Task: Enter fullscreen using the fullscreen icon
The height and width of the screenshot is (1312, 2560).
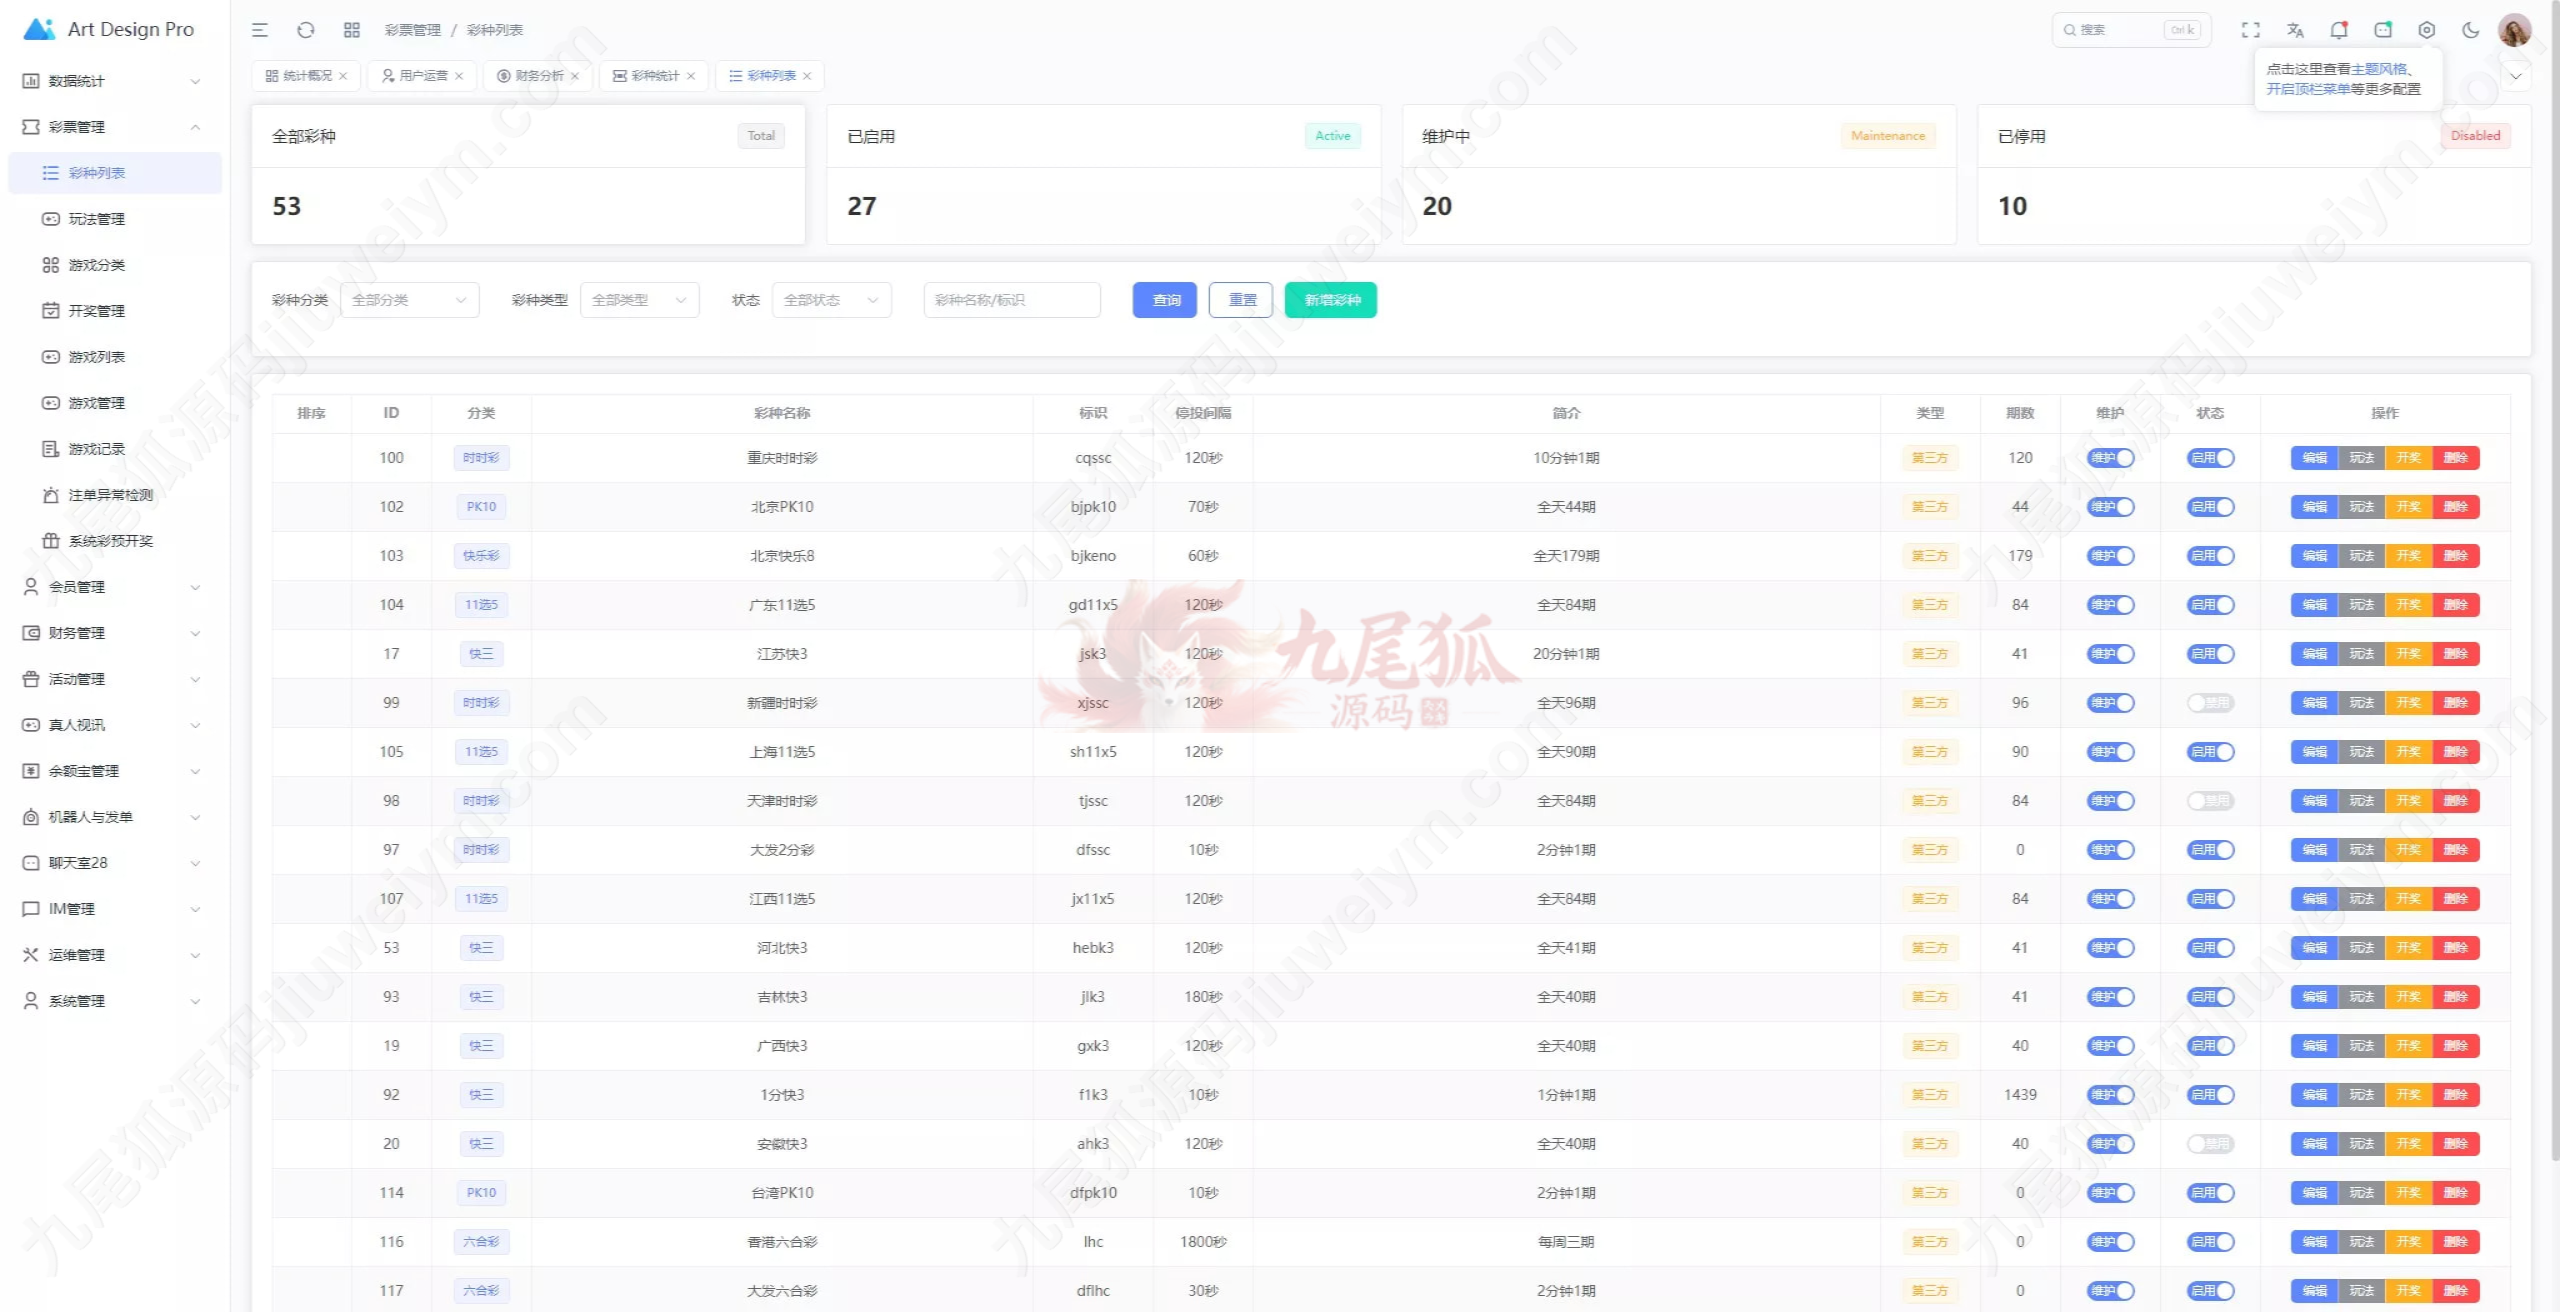Action: (2250, 30)
